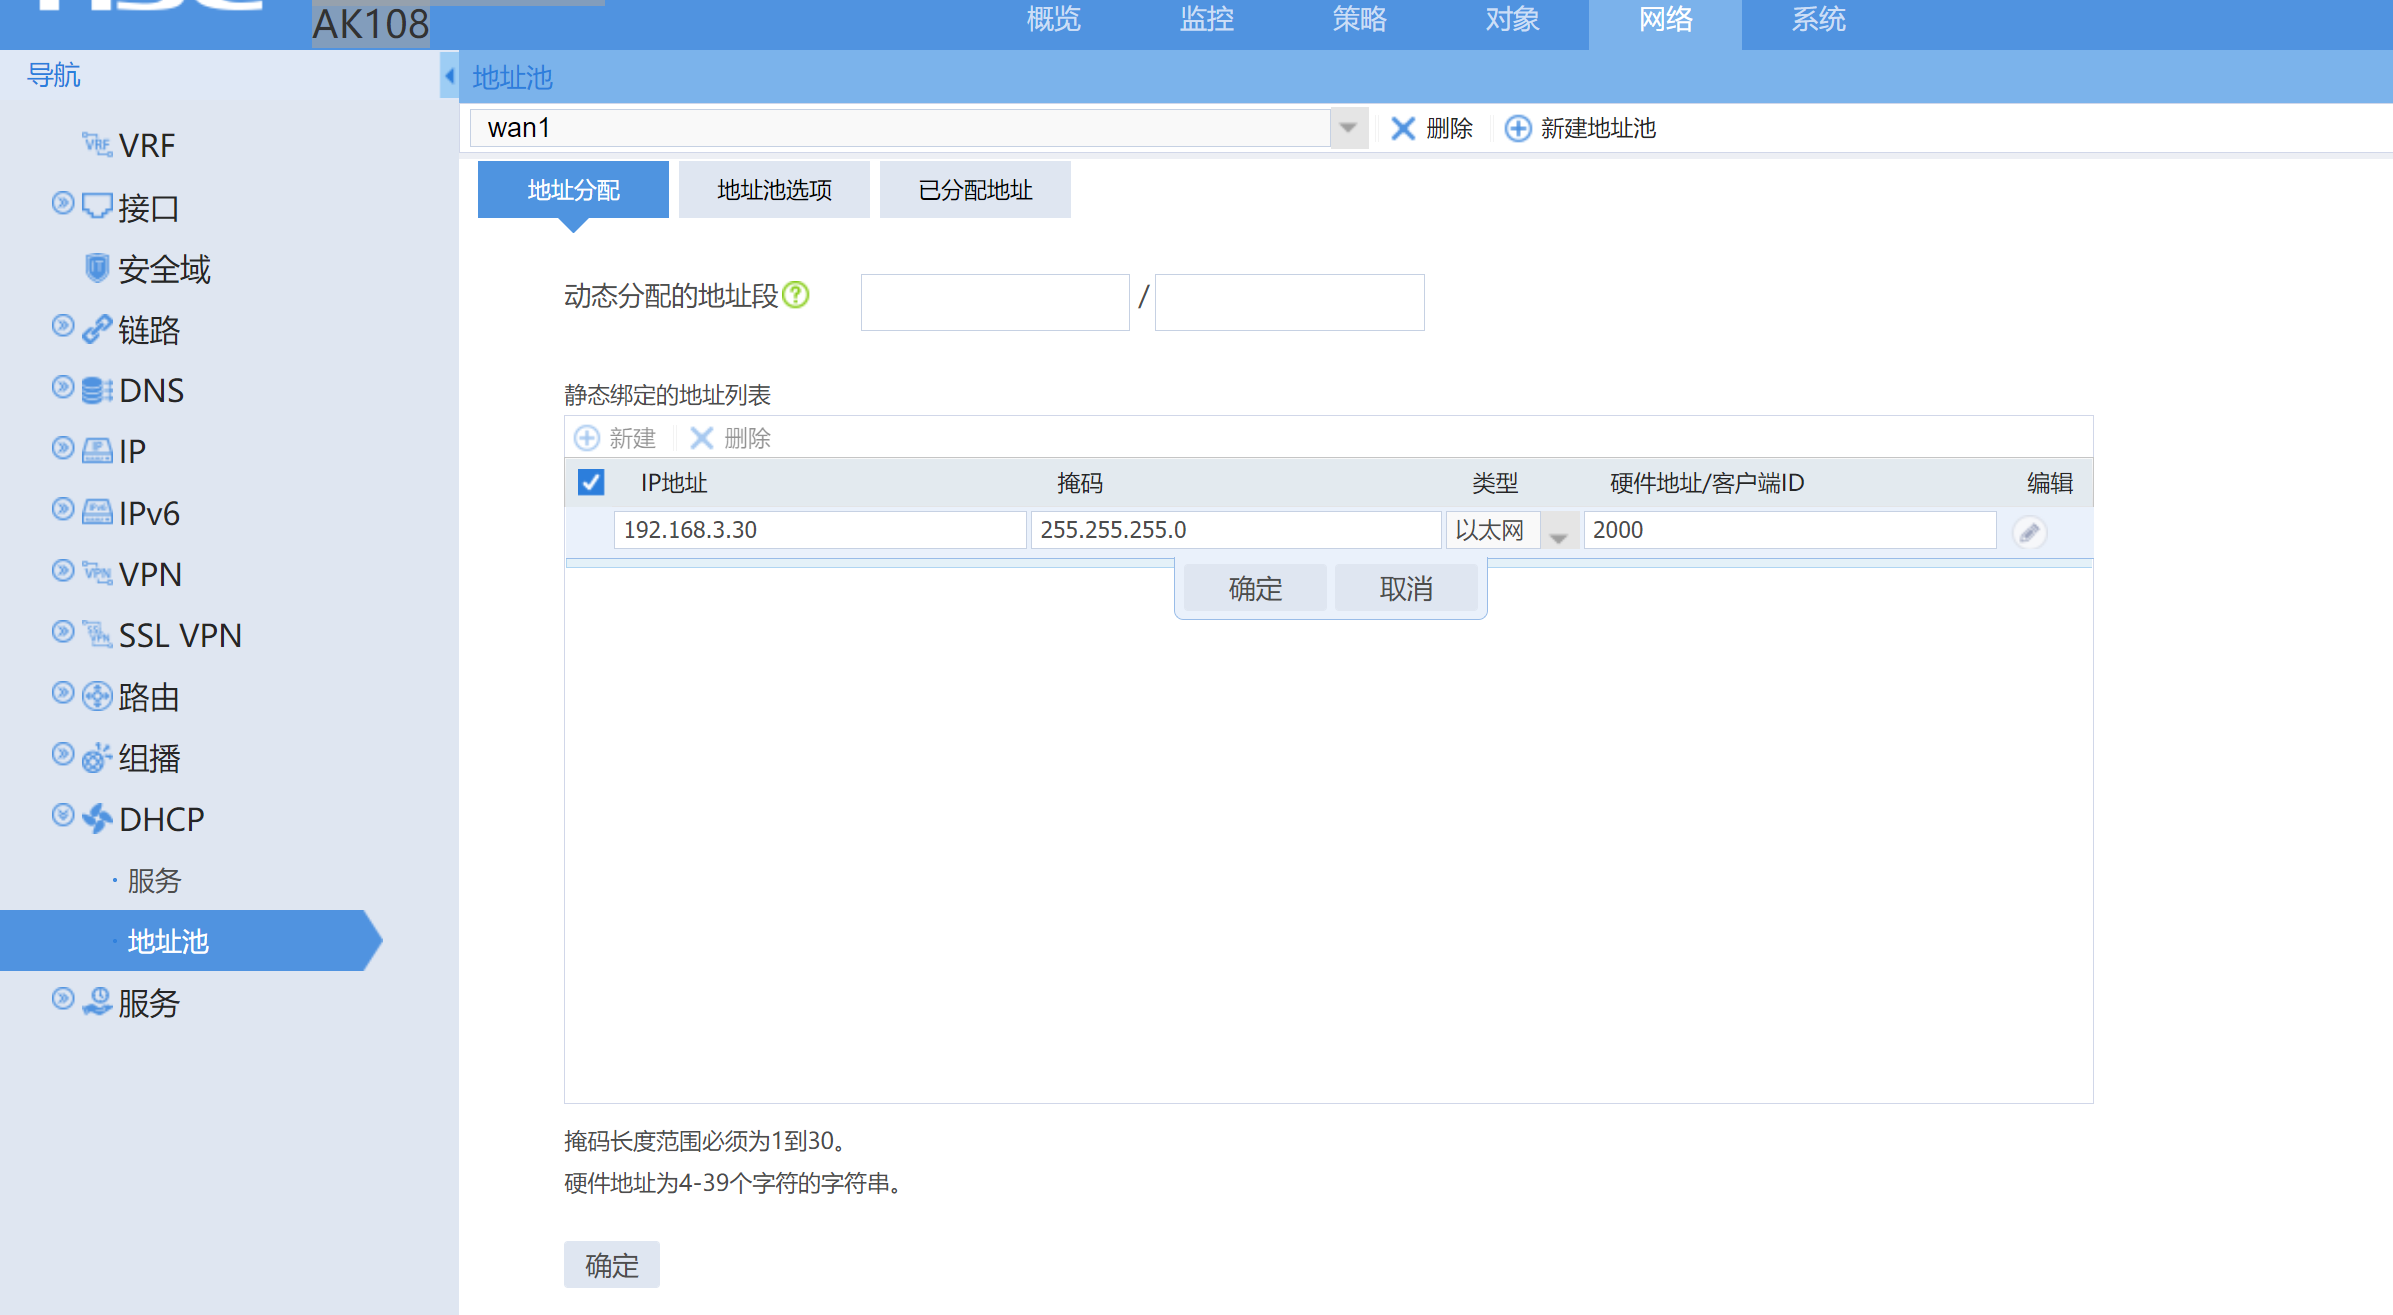The image size is (2393, 1315).
Task: Expand the 接口 tree node
Action: (63, 204)
